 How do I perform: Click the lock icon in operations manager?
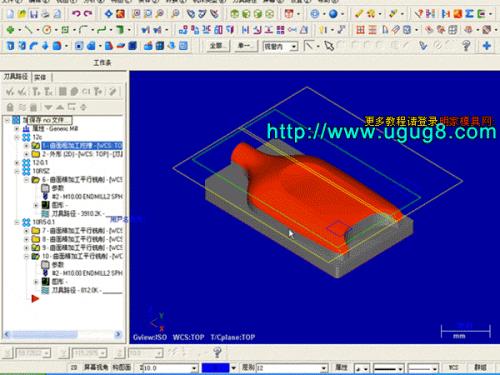click(x=10, y=107)
